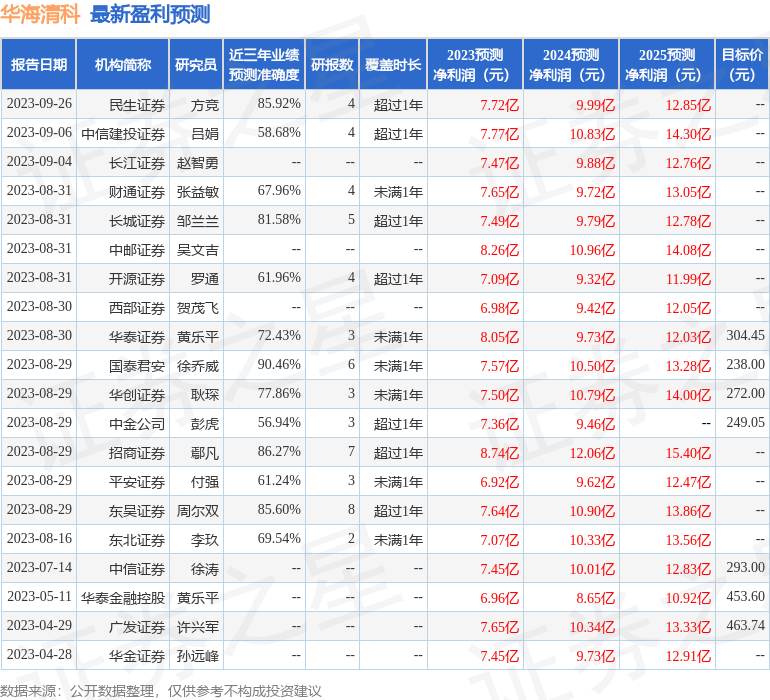Viewport: 770px width, 700px height.
Task: Select the 15.40亿 forecast value
Action: pos(688,453)
